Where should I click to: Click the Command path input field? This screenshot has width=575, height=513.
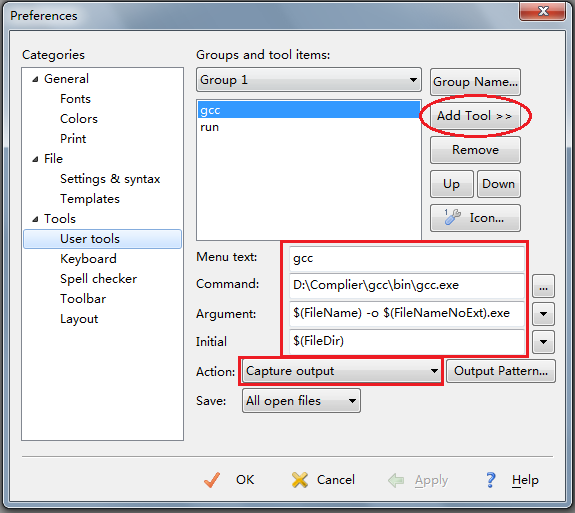click(x=407, y=286)
